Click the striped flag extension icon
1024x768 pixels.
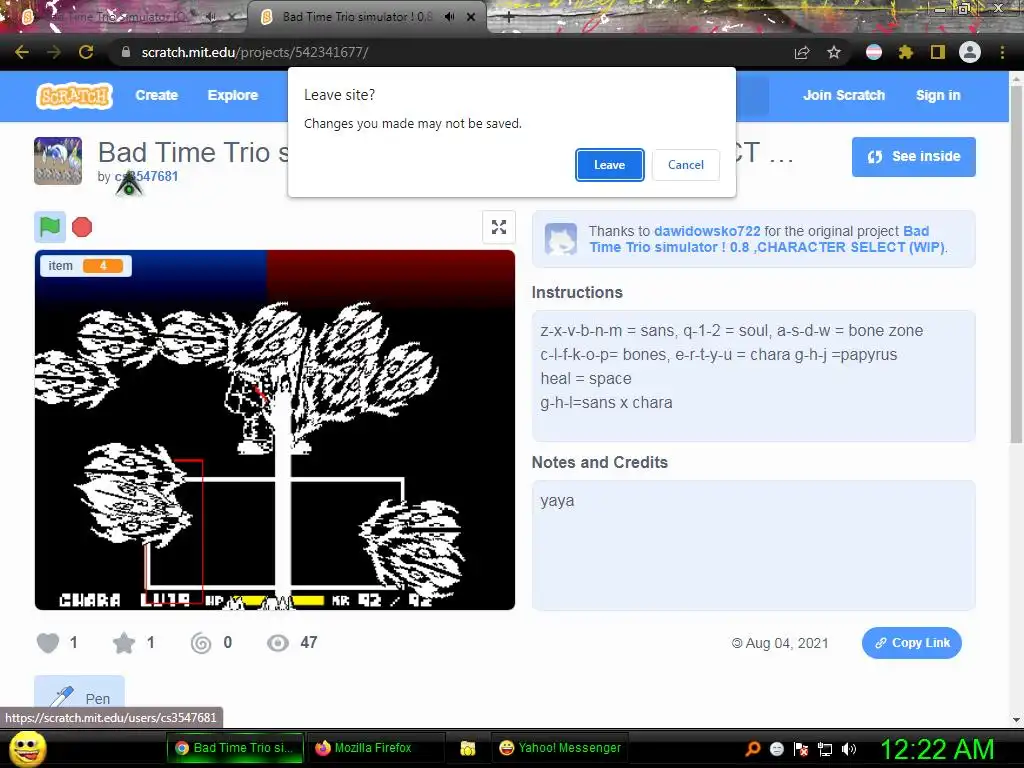874,52
